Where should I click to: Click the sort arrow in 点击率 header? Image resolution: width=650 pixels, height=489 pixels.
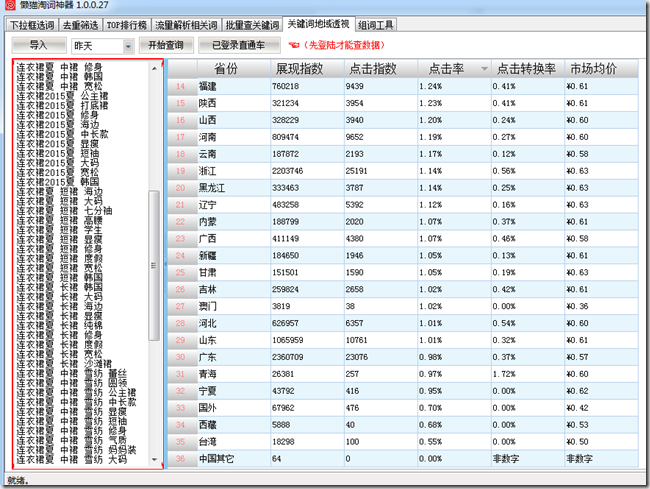pyautogui.click(x=484, y=69)
